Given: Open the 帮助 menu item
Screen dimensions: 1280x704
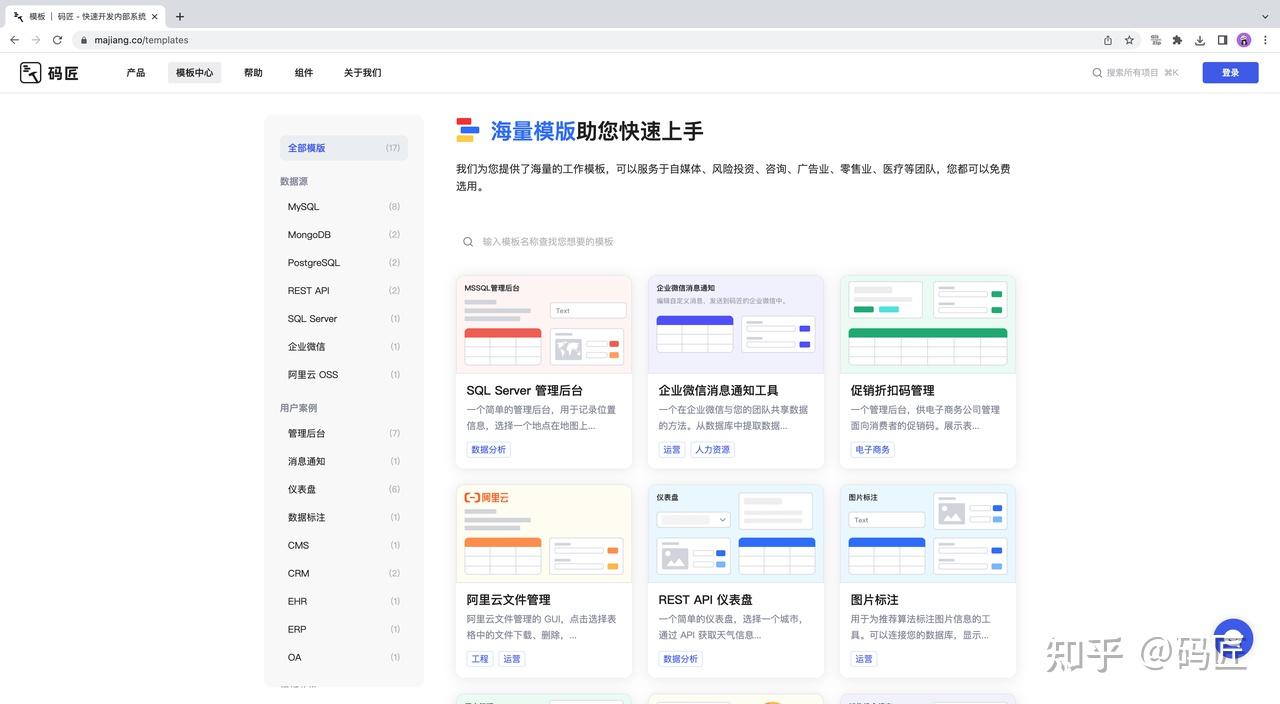Looking at the screenshot, I should (x=253, y=73).
